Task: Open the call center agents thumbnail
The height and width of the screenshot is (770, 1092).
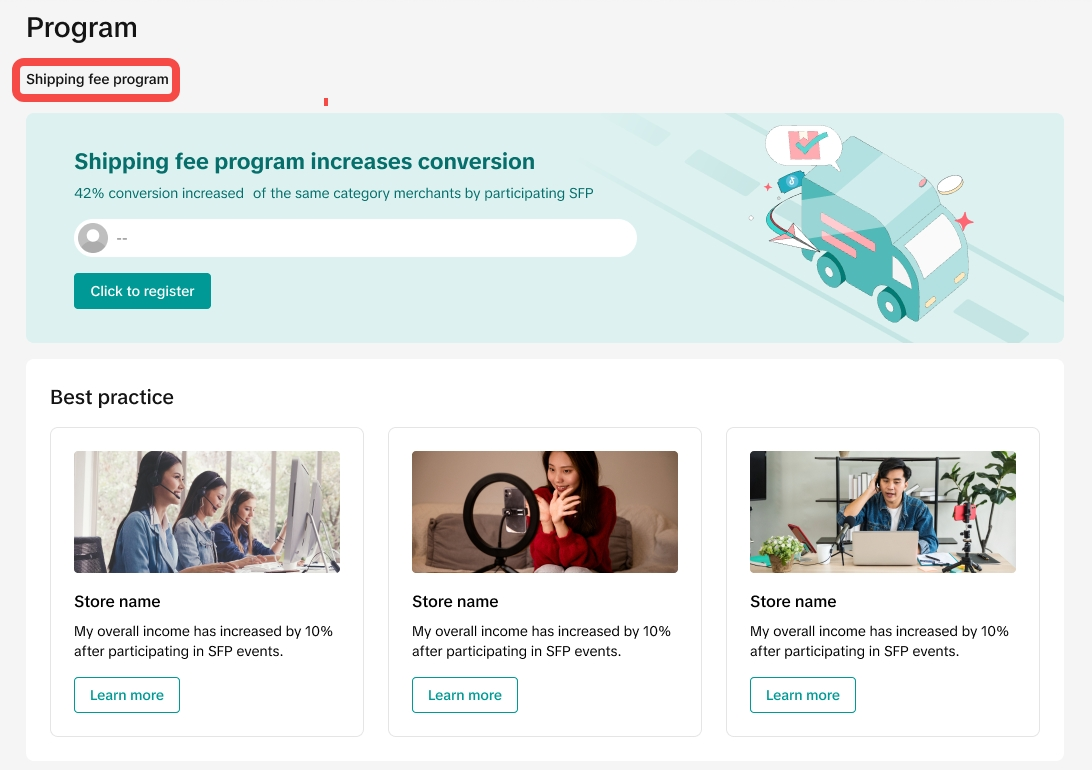Action: point(207,512)
